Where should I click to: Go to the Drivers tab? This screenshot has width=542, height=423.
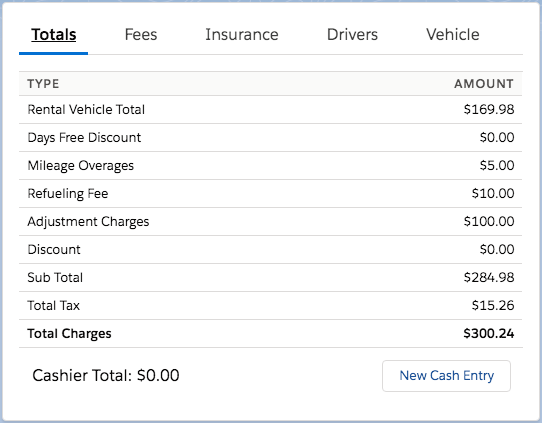tap(352, 35)
